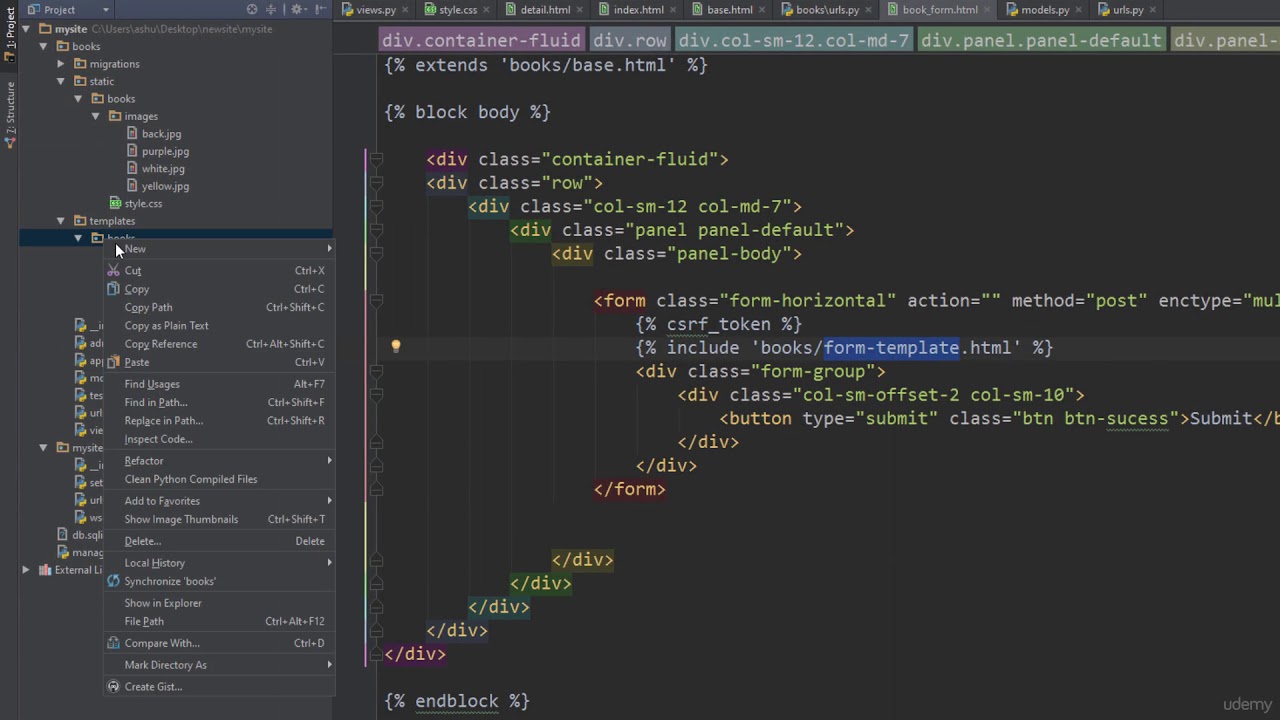Click the hide Project panel icon
The height and width of the screenshot is (720, 1280).
point(320,10)
